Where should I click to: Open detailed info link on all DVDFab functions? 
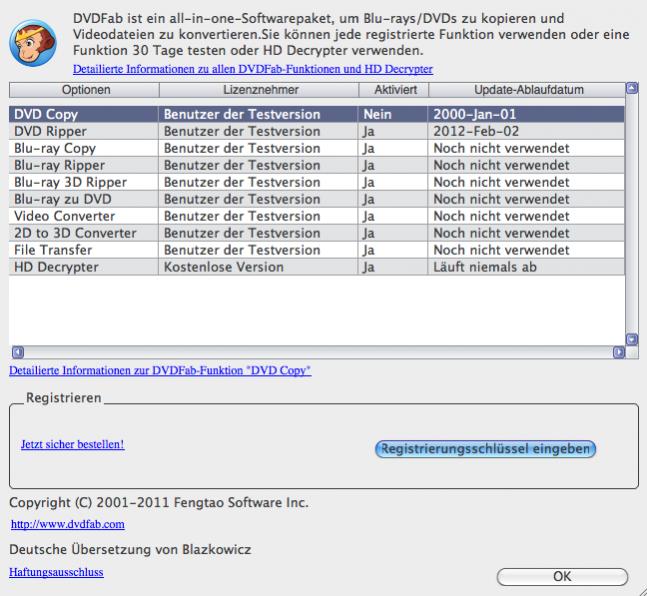(253, 69)
